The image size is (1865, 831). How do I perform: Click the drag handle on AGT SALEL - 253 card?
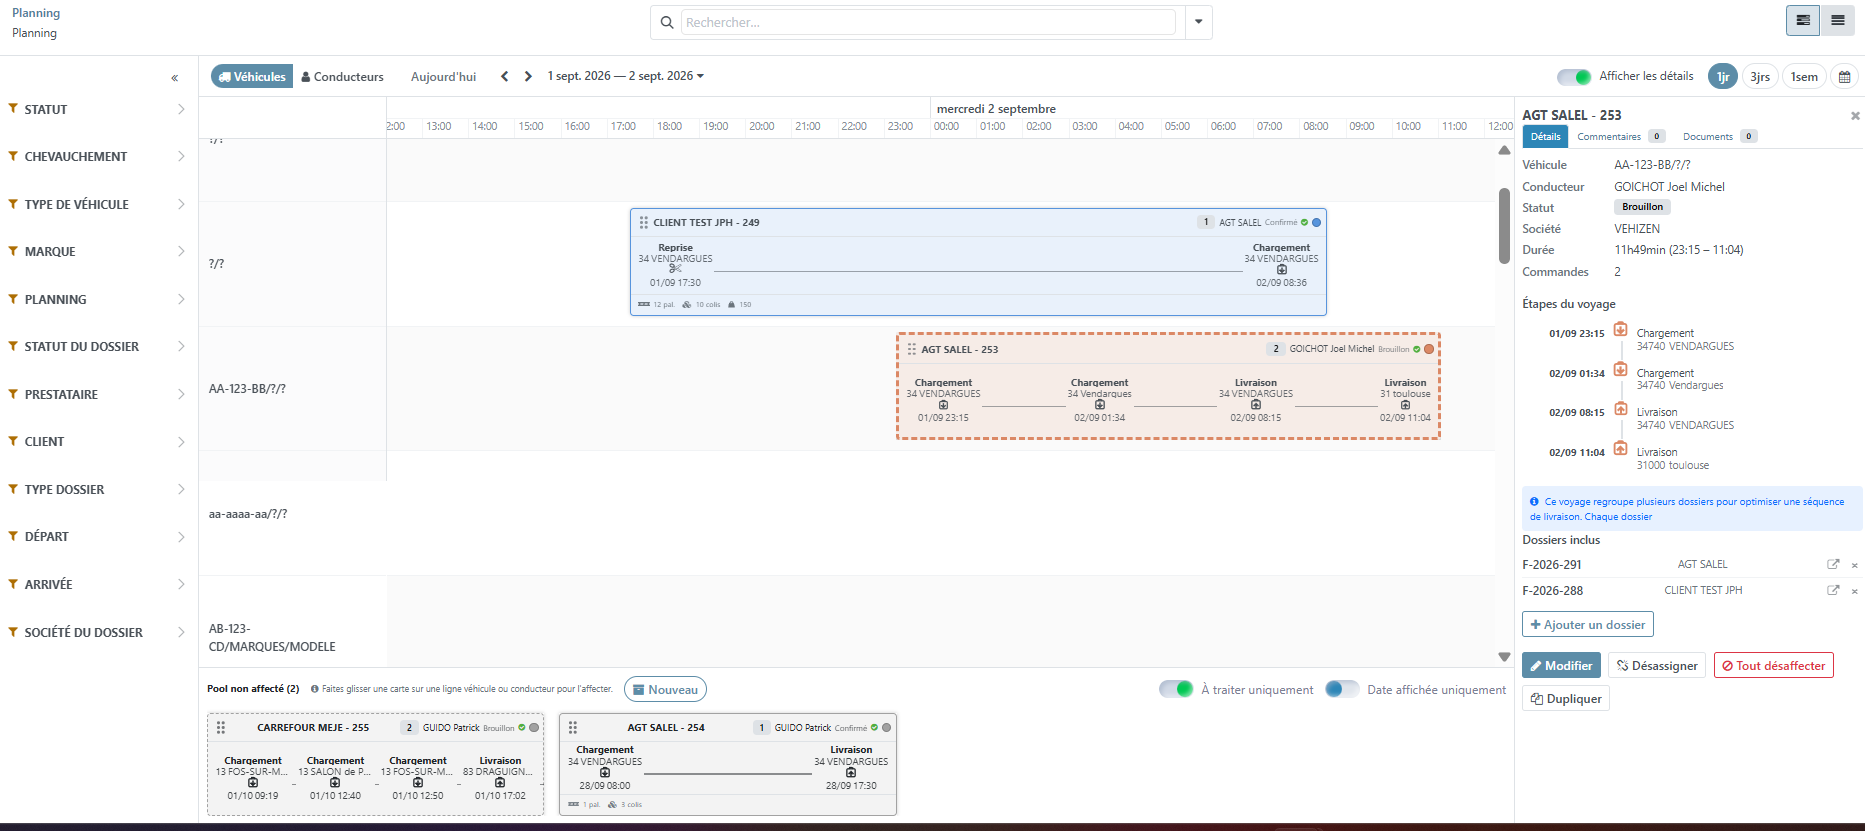912,349
